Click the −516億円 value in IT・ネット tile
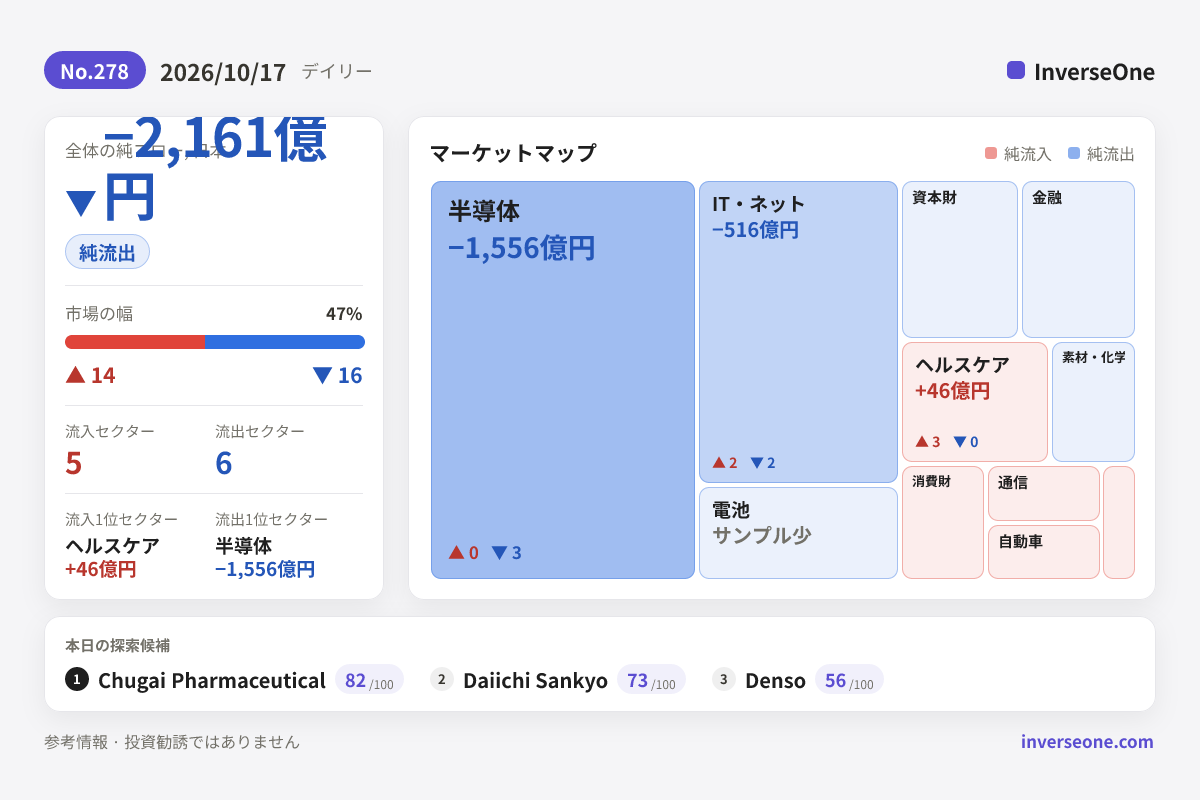Screen dimensions: 1200x800 [x=755, y=230]
